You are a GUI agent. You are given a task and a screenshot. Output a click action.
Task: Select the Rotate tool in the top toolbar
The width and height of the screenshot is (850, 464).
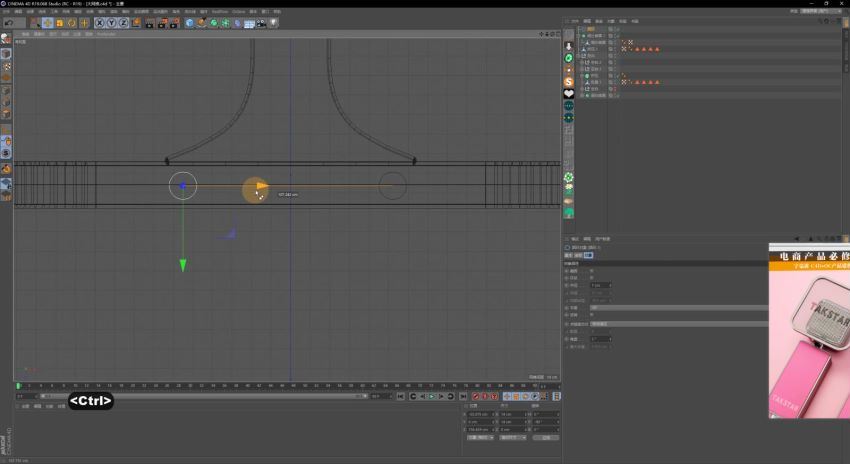72,23
